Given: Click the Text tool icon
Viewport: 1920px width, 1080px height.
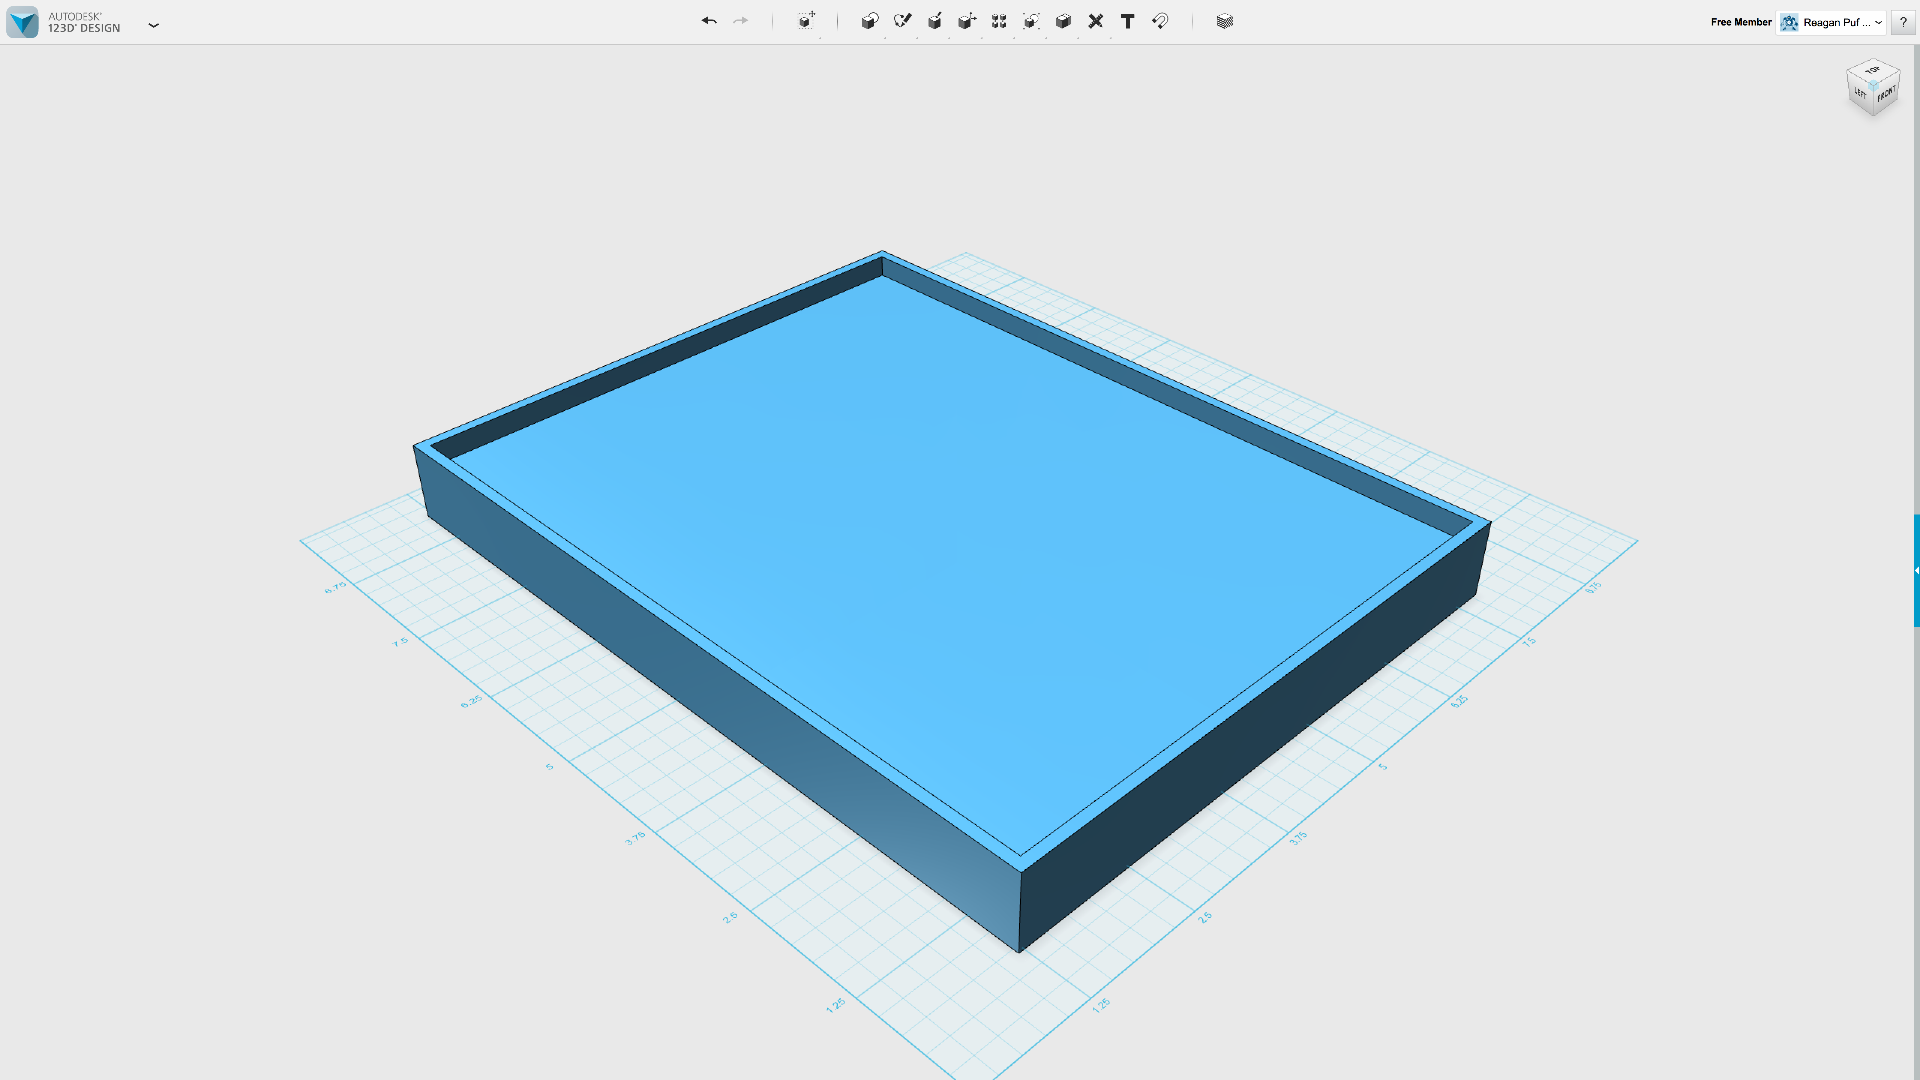Looking at the screenshot, I should click(x=1126, y=21).
